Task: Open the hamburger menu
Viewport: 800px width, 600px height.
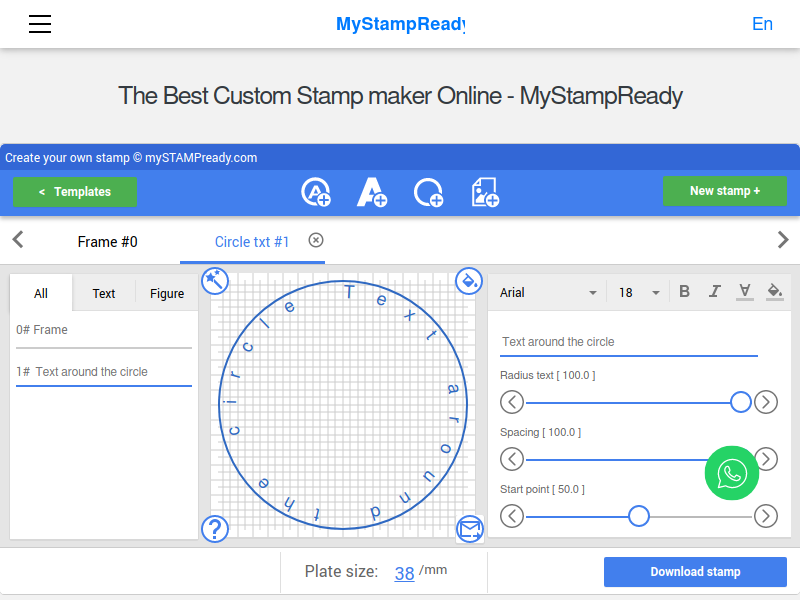Action: click(x=40, y=24)
